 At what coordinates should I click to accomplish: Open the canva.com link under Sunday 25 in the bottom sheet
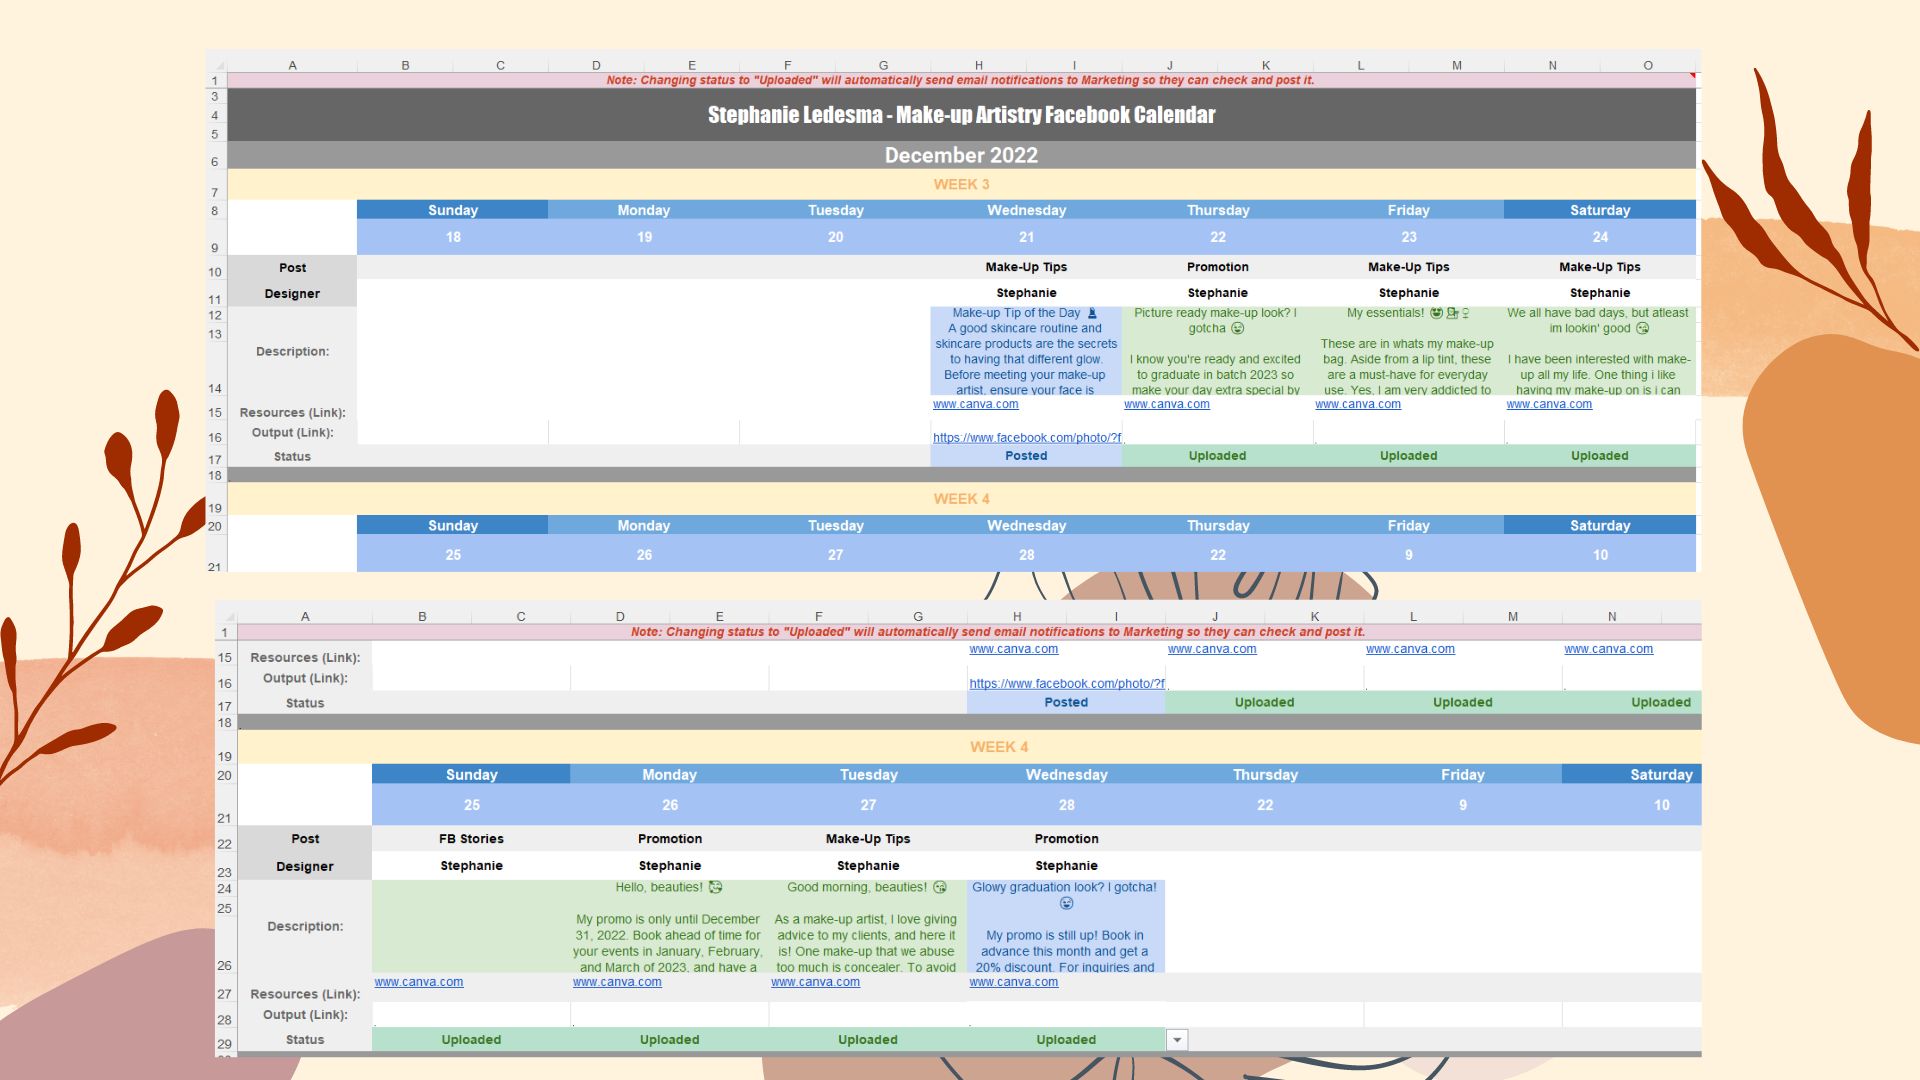[418, 982]
